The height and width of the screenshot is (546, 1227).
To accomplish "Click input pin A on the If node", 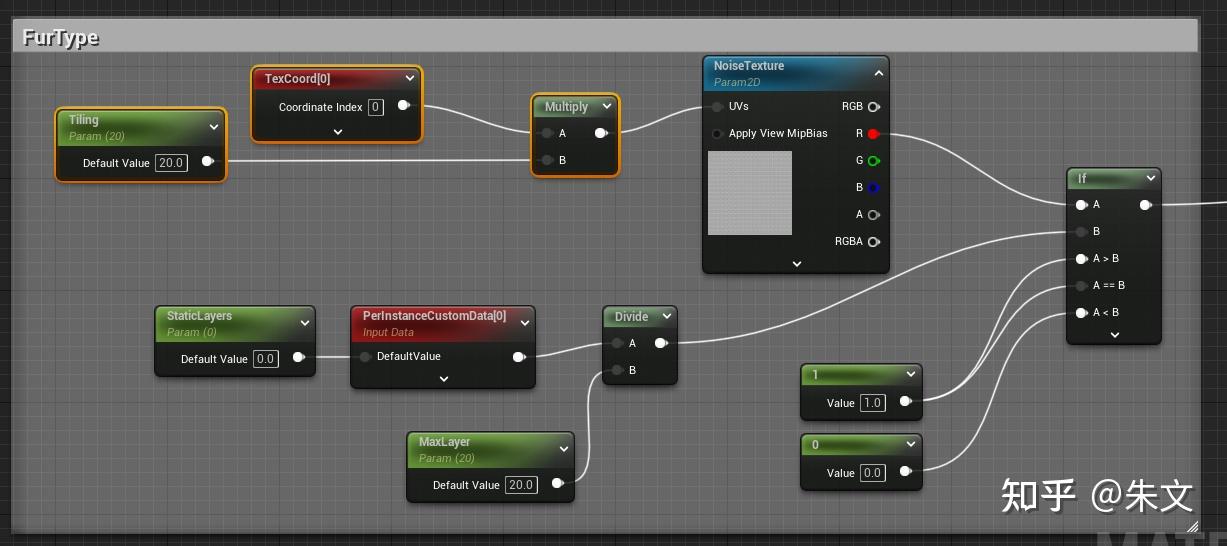I will pyautogui.click(x=1081, y=205).
